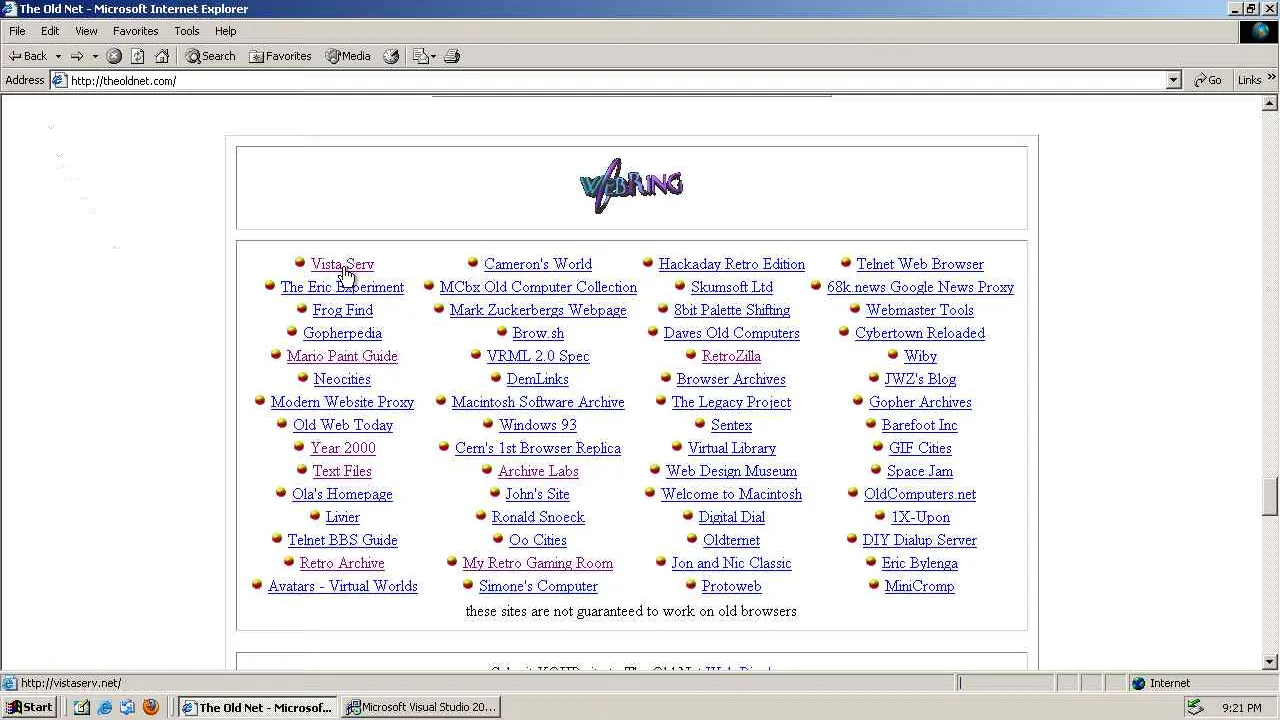Open the Favorites menu in menu bar
This screenshot has width=1280, height=720.
(135, 31)
